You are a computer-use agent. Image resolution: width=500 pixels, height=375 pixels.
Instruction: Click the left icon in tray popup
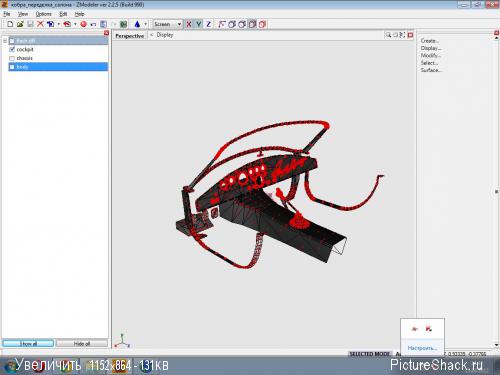tap(415, 329)
